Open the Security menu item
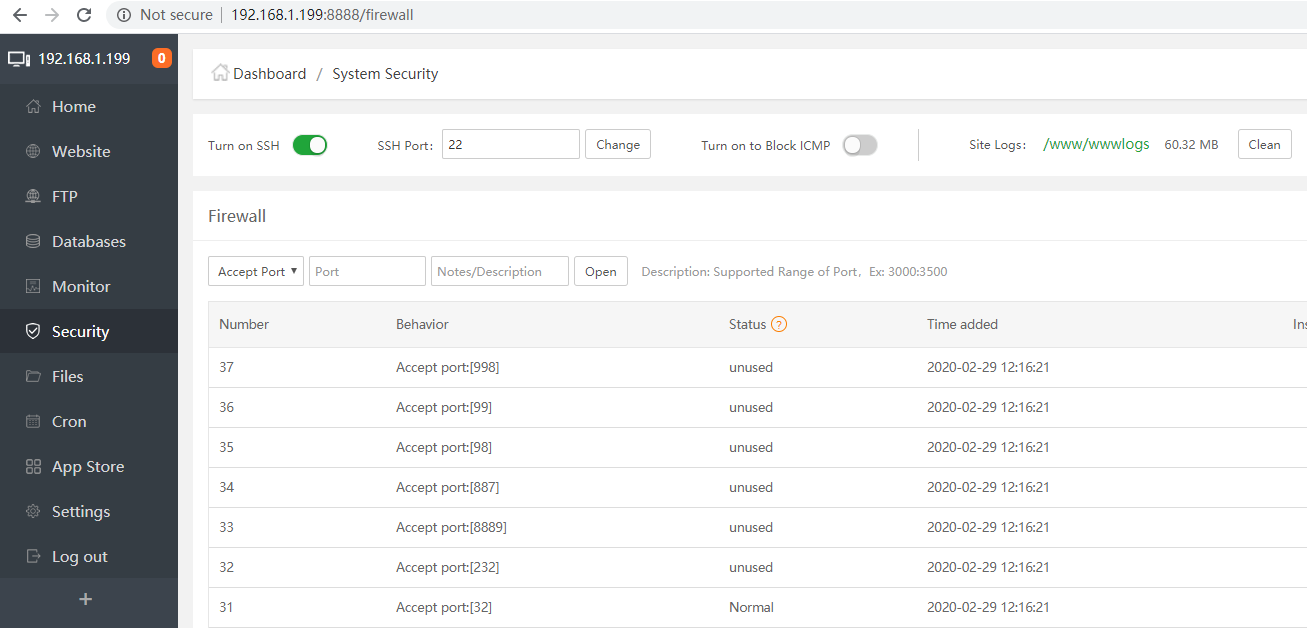1307x628 pixels. tap(89, 332)
